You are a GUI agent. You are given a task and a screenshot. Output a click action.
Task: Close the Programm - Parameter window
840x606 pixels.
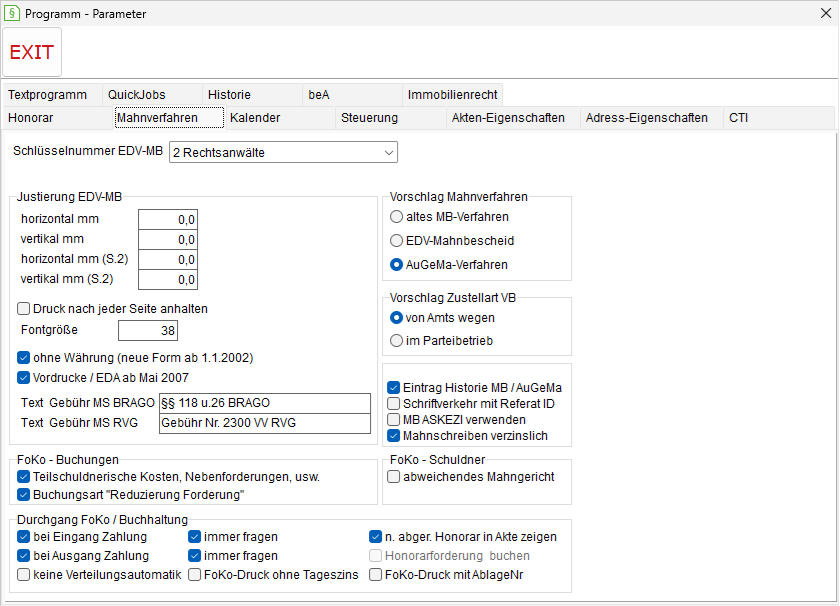coord(826,13)
